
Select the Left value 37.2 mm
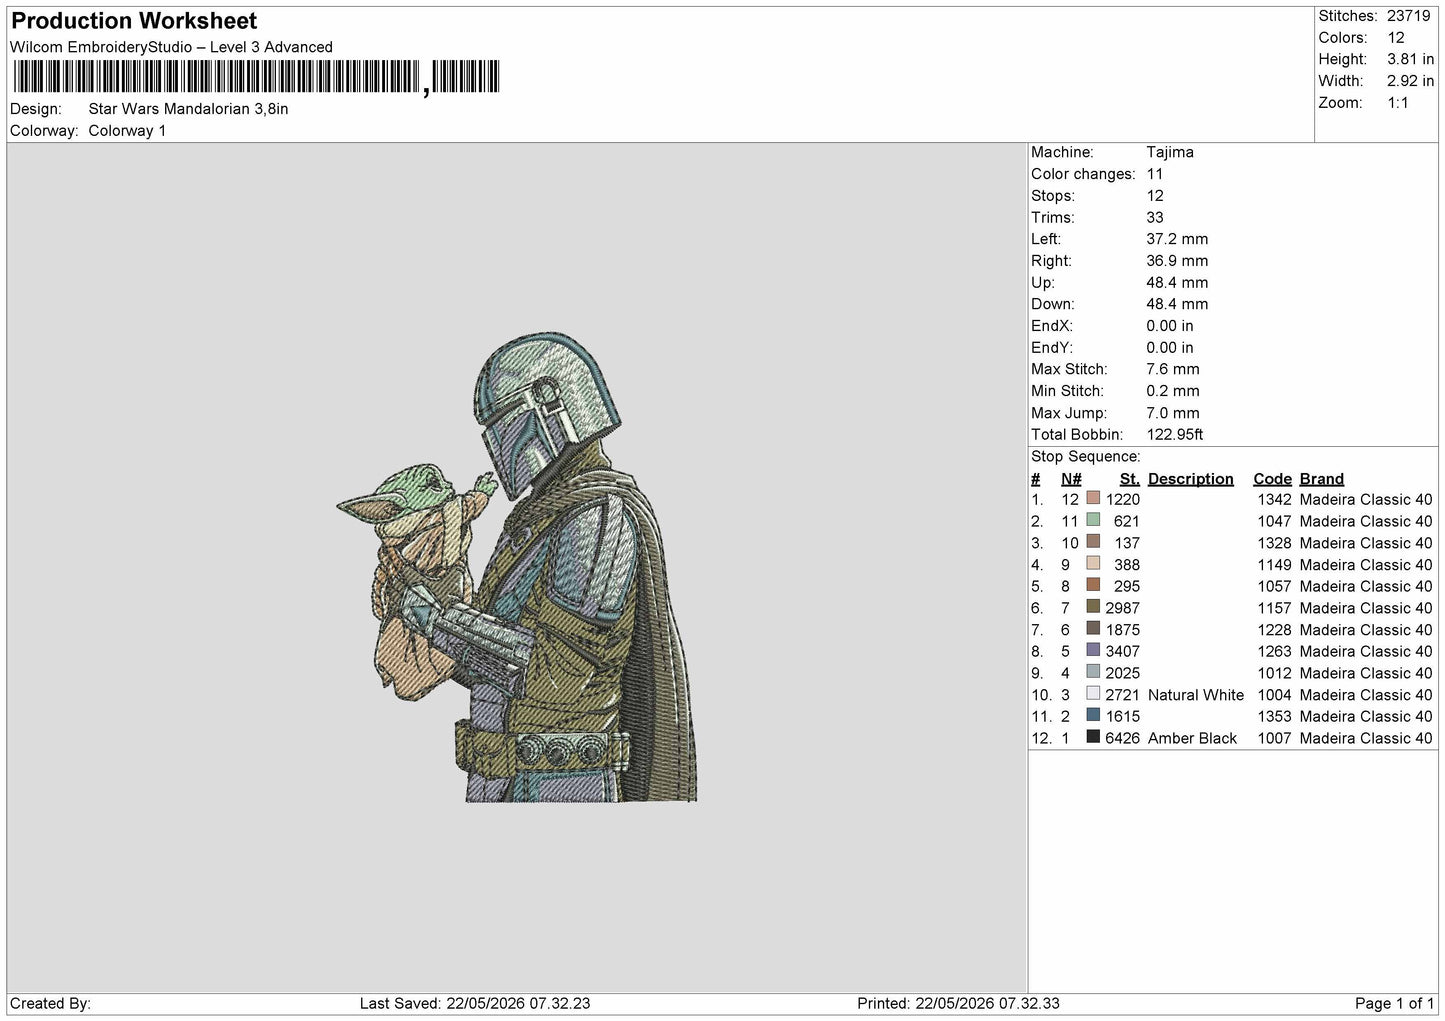[1177, 239]
